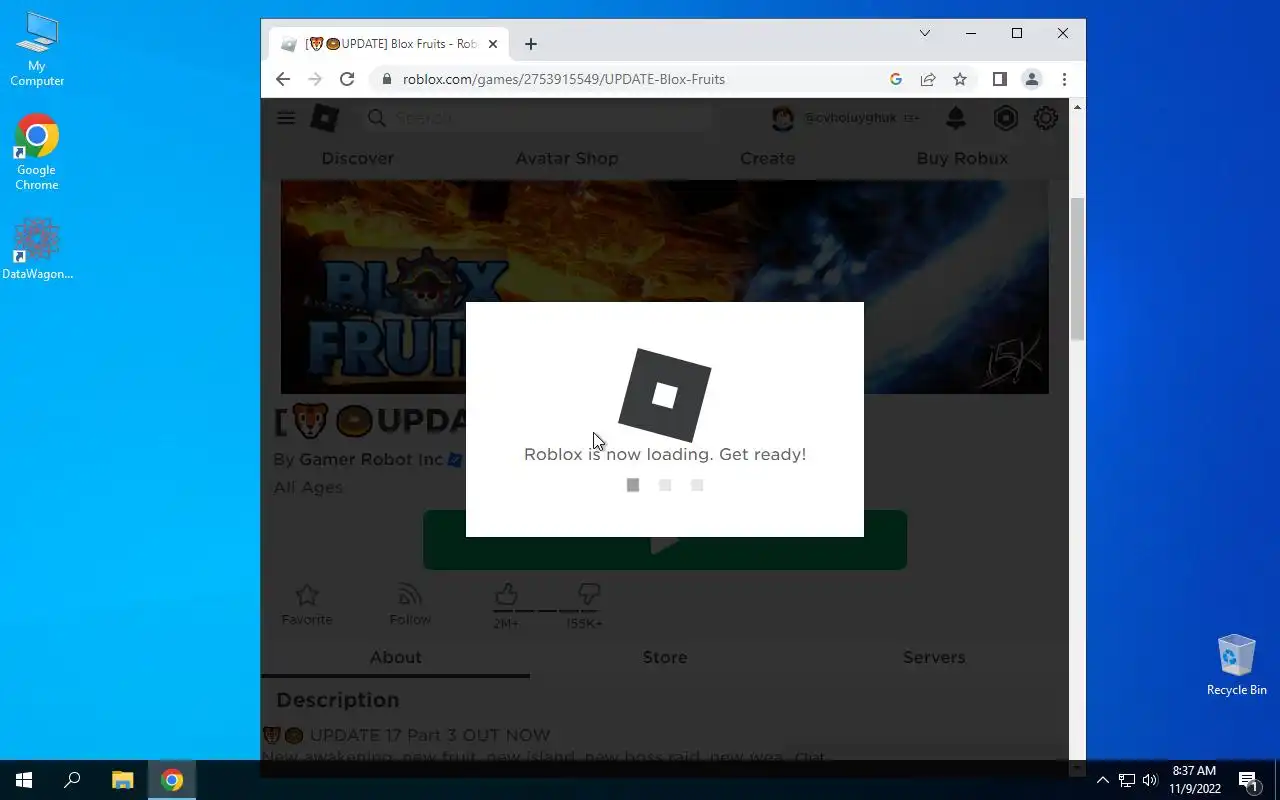
Task: Open the Roblox hamburger menu
Action: pos(286,118)
